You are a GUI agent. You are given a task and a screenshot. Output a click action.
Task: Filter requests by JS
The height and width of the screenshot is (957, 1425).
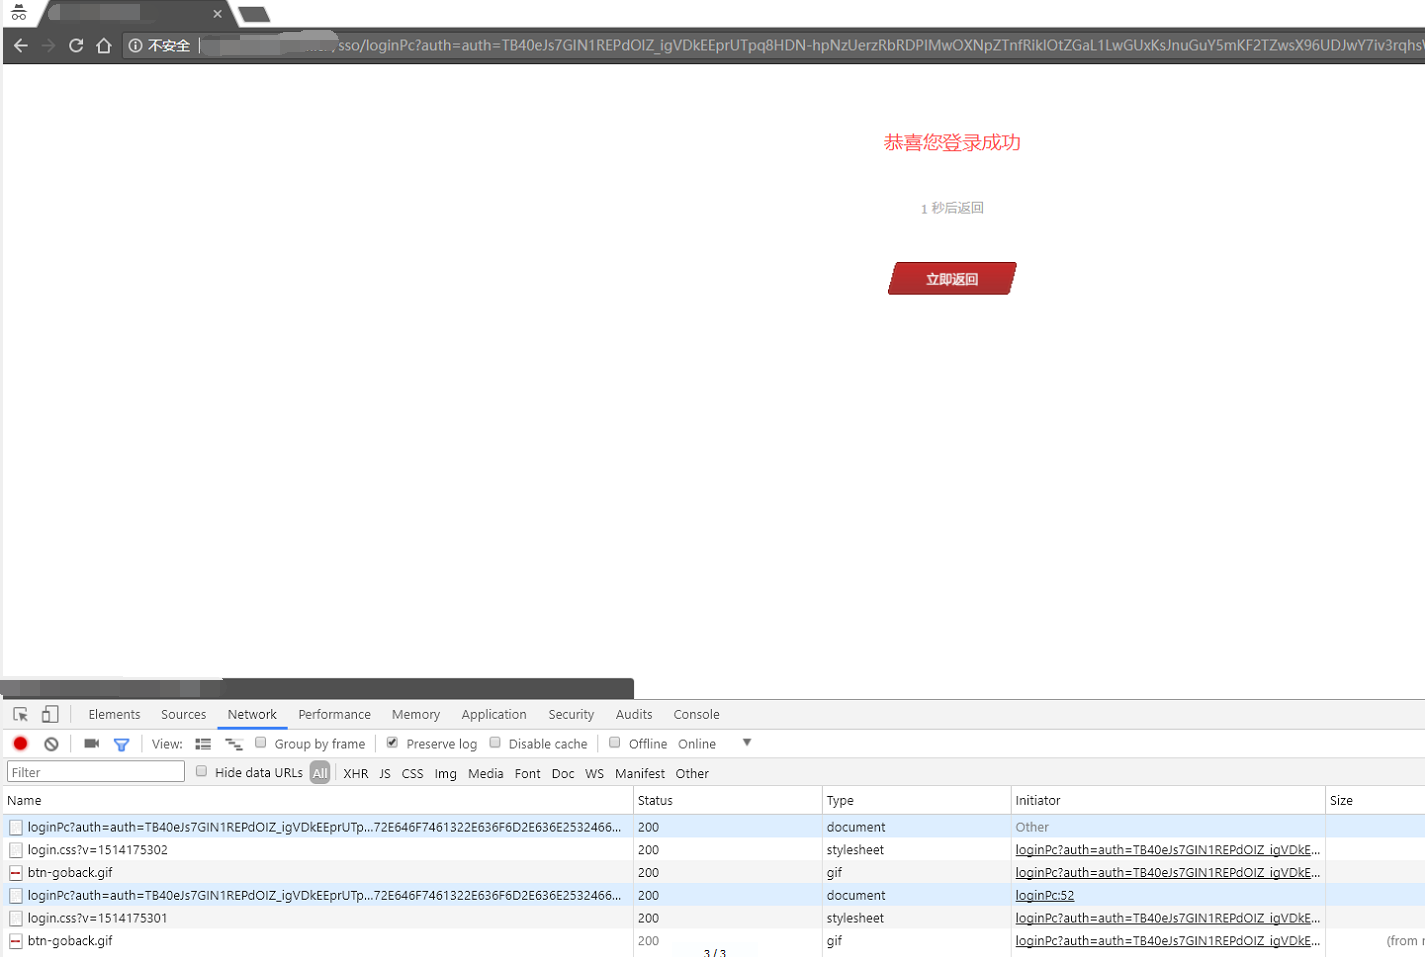point(385,773)
